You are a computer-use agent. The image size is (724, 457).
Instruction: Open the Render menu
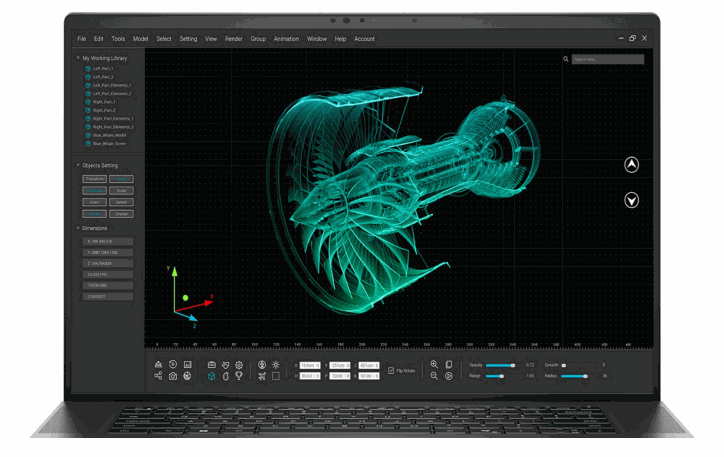[x=234, y=39]
